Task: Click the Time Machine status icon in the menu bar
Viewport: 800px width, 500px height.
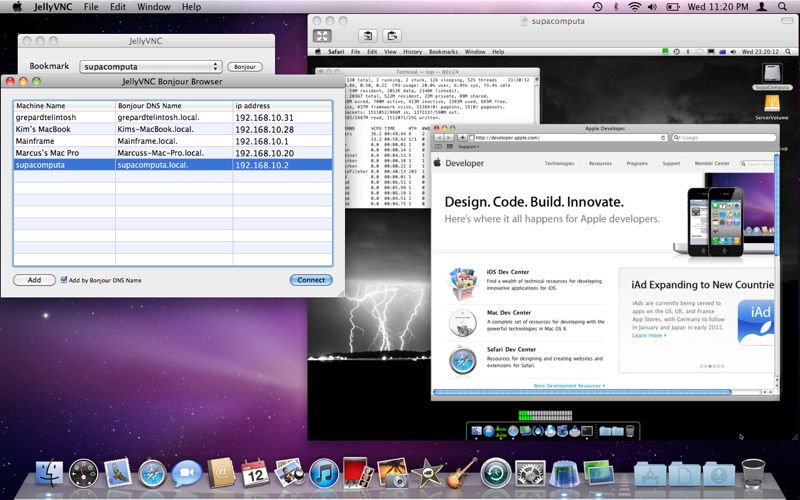Action: point(597,7)
